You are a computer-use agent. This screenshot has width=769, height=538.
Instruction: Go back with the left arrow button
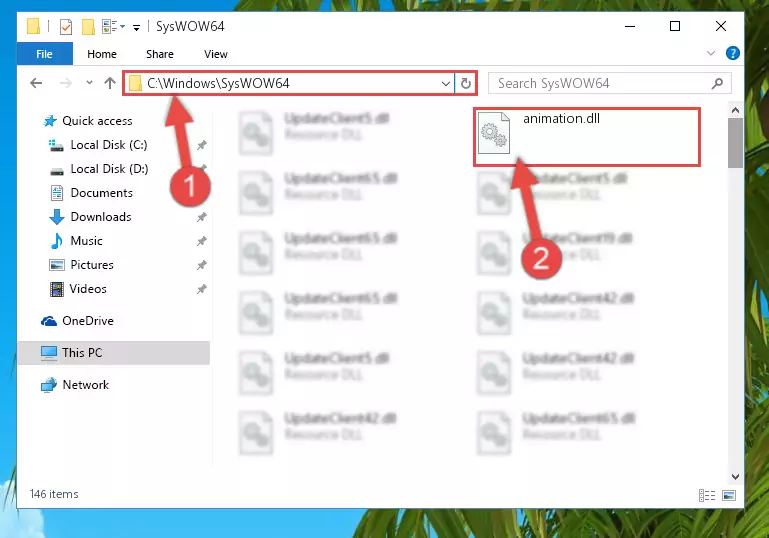36,83
